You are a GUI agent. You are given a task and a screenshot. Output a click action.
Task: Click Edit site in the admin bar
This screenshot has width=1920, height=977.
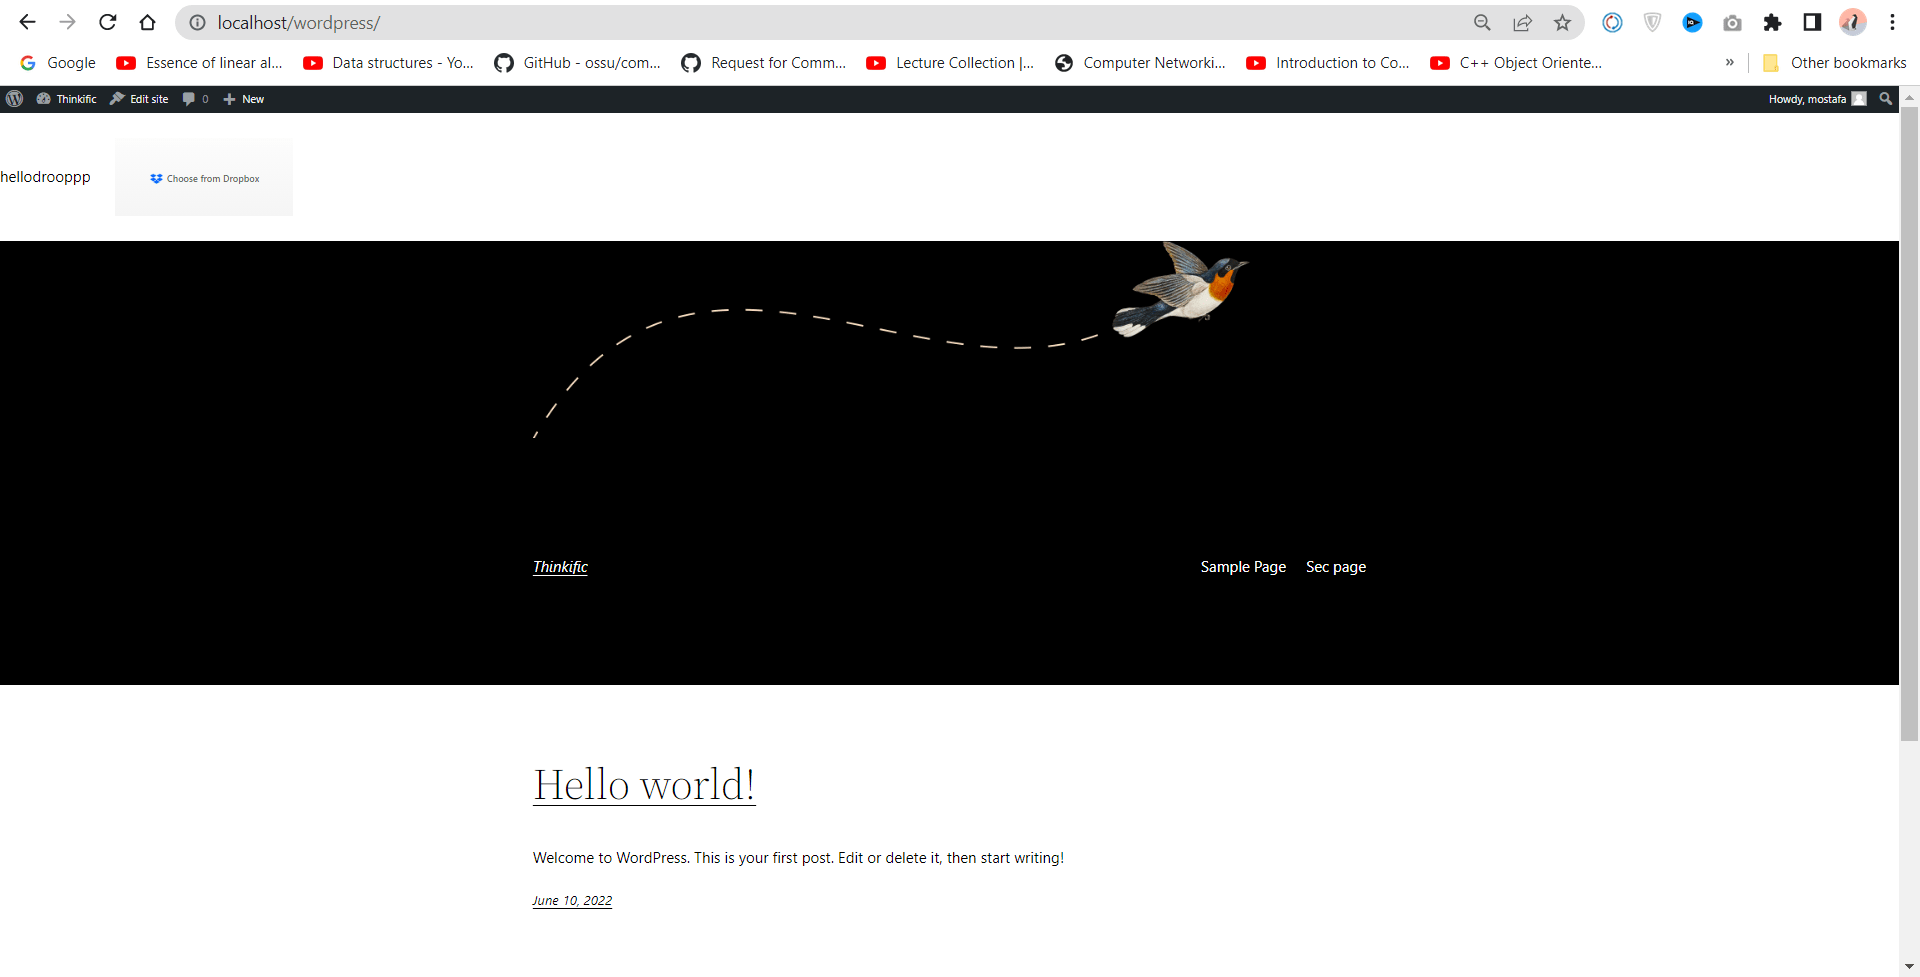pos(139,99)
